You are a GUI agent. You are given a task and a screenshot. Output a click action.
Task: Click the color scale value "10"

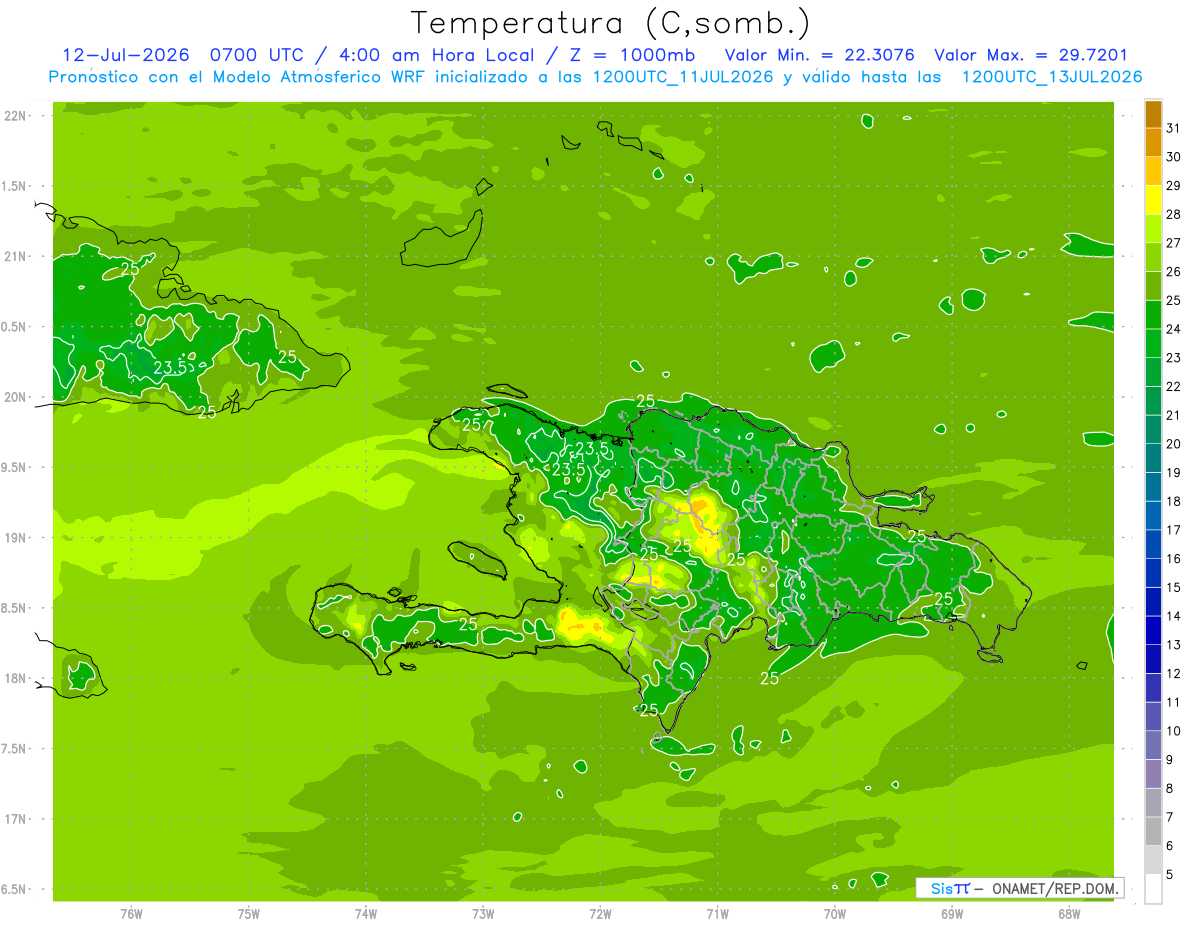pos(1174,731)
